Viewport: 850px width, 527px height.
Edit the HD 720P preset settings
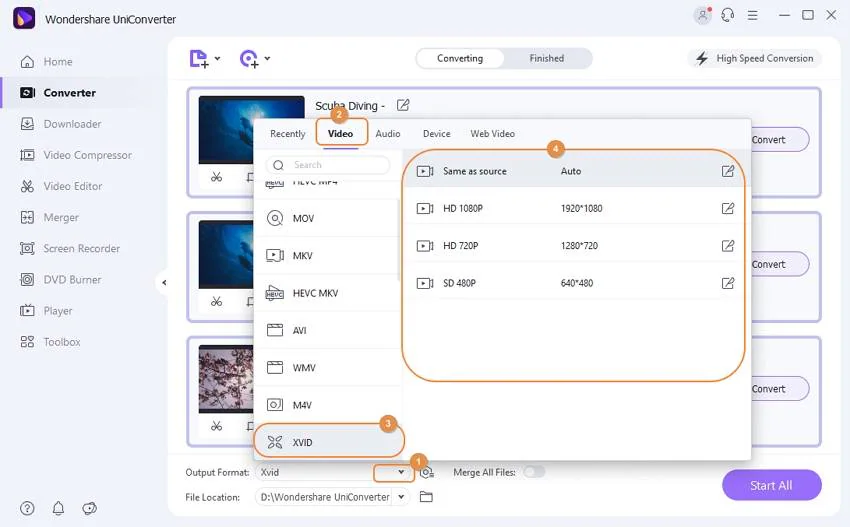click(x=728, y=246)
